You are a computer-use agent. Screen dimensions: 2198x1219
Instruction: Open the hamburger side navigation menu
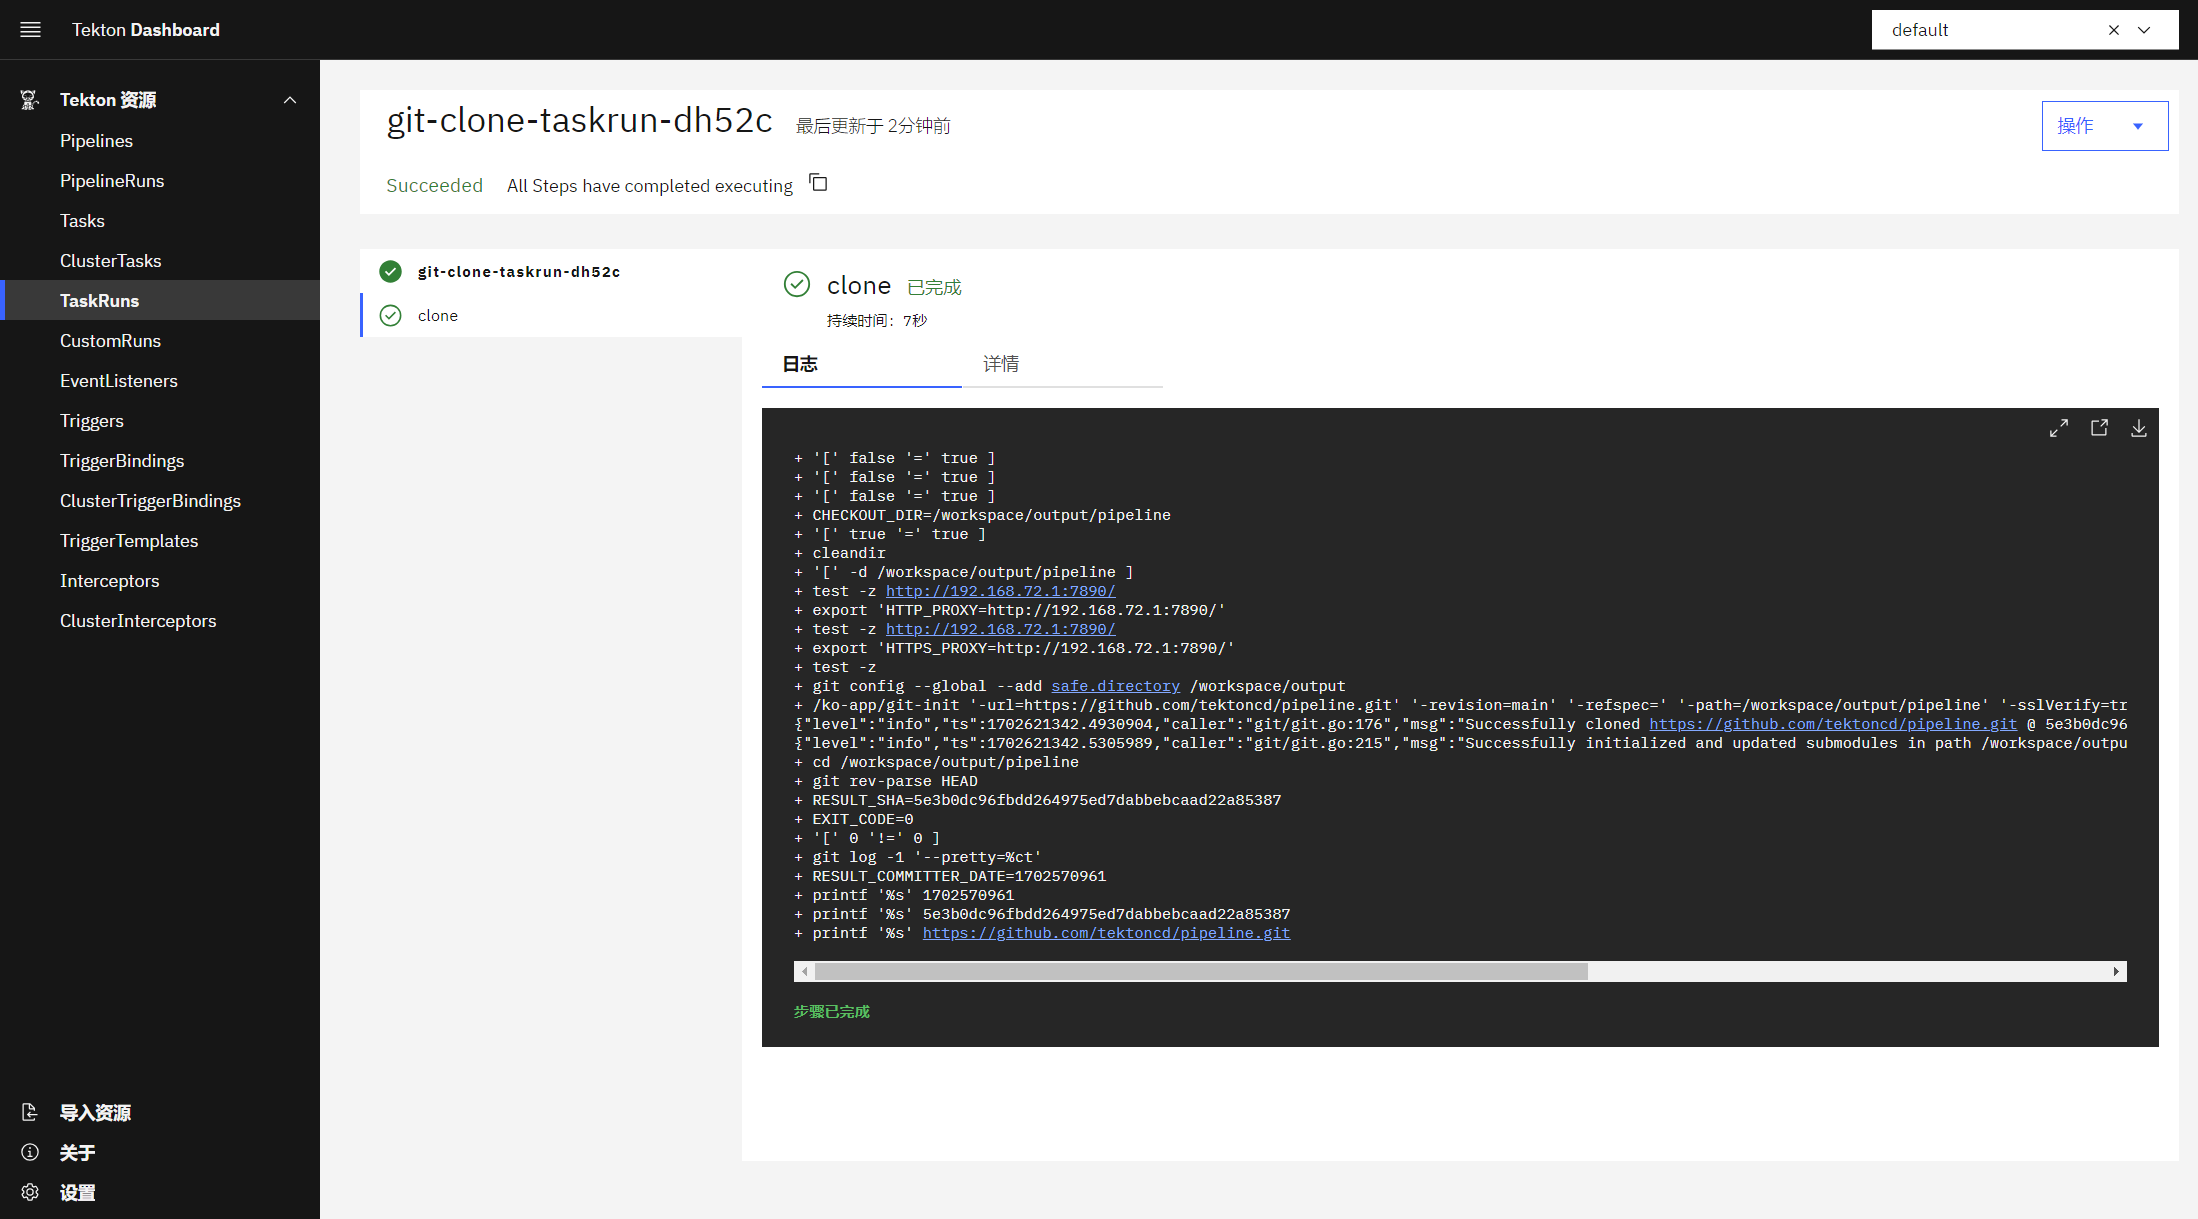click(x=30, y=30)
